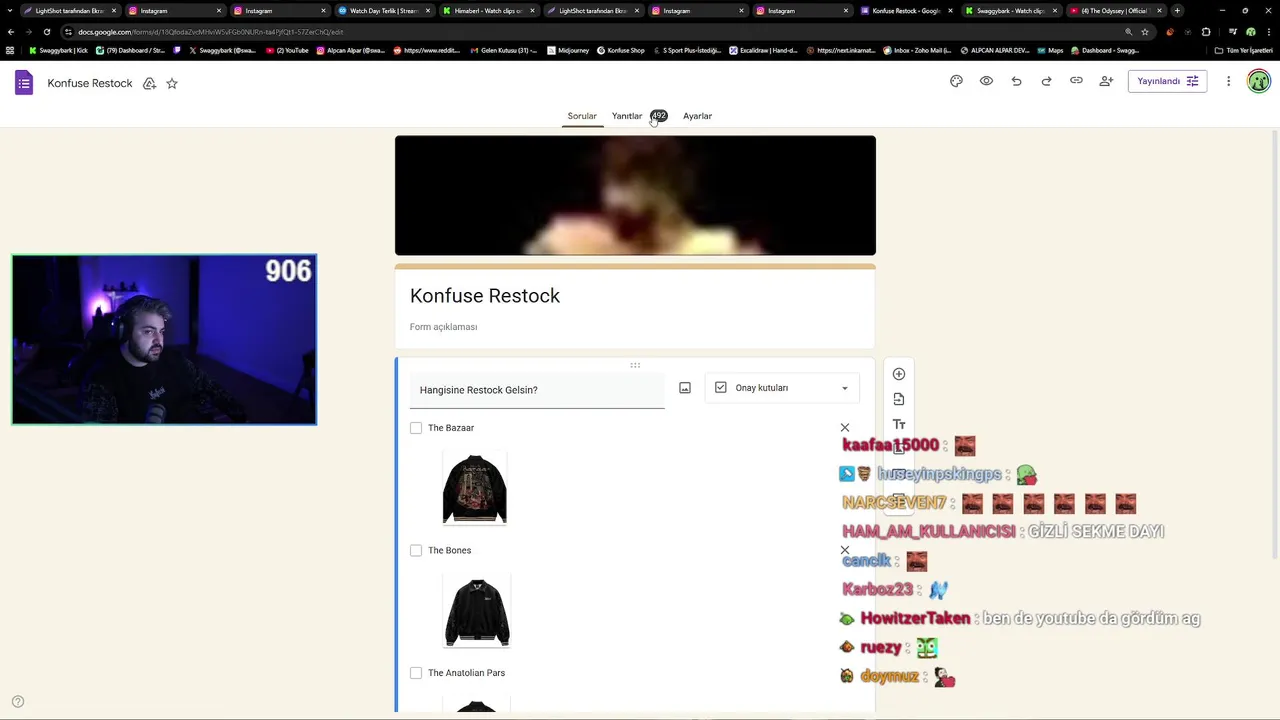Open the YouTube bookmark
Image resolution: width=1280 pixels, height=720 pixels.
287,50
